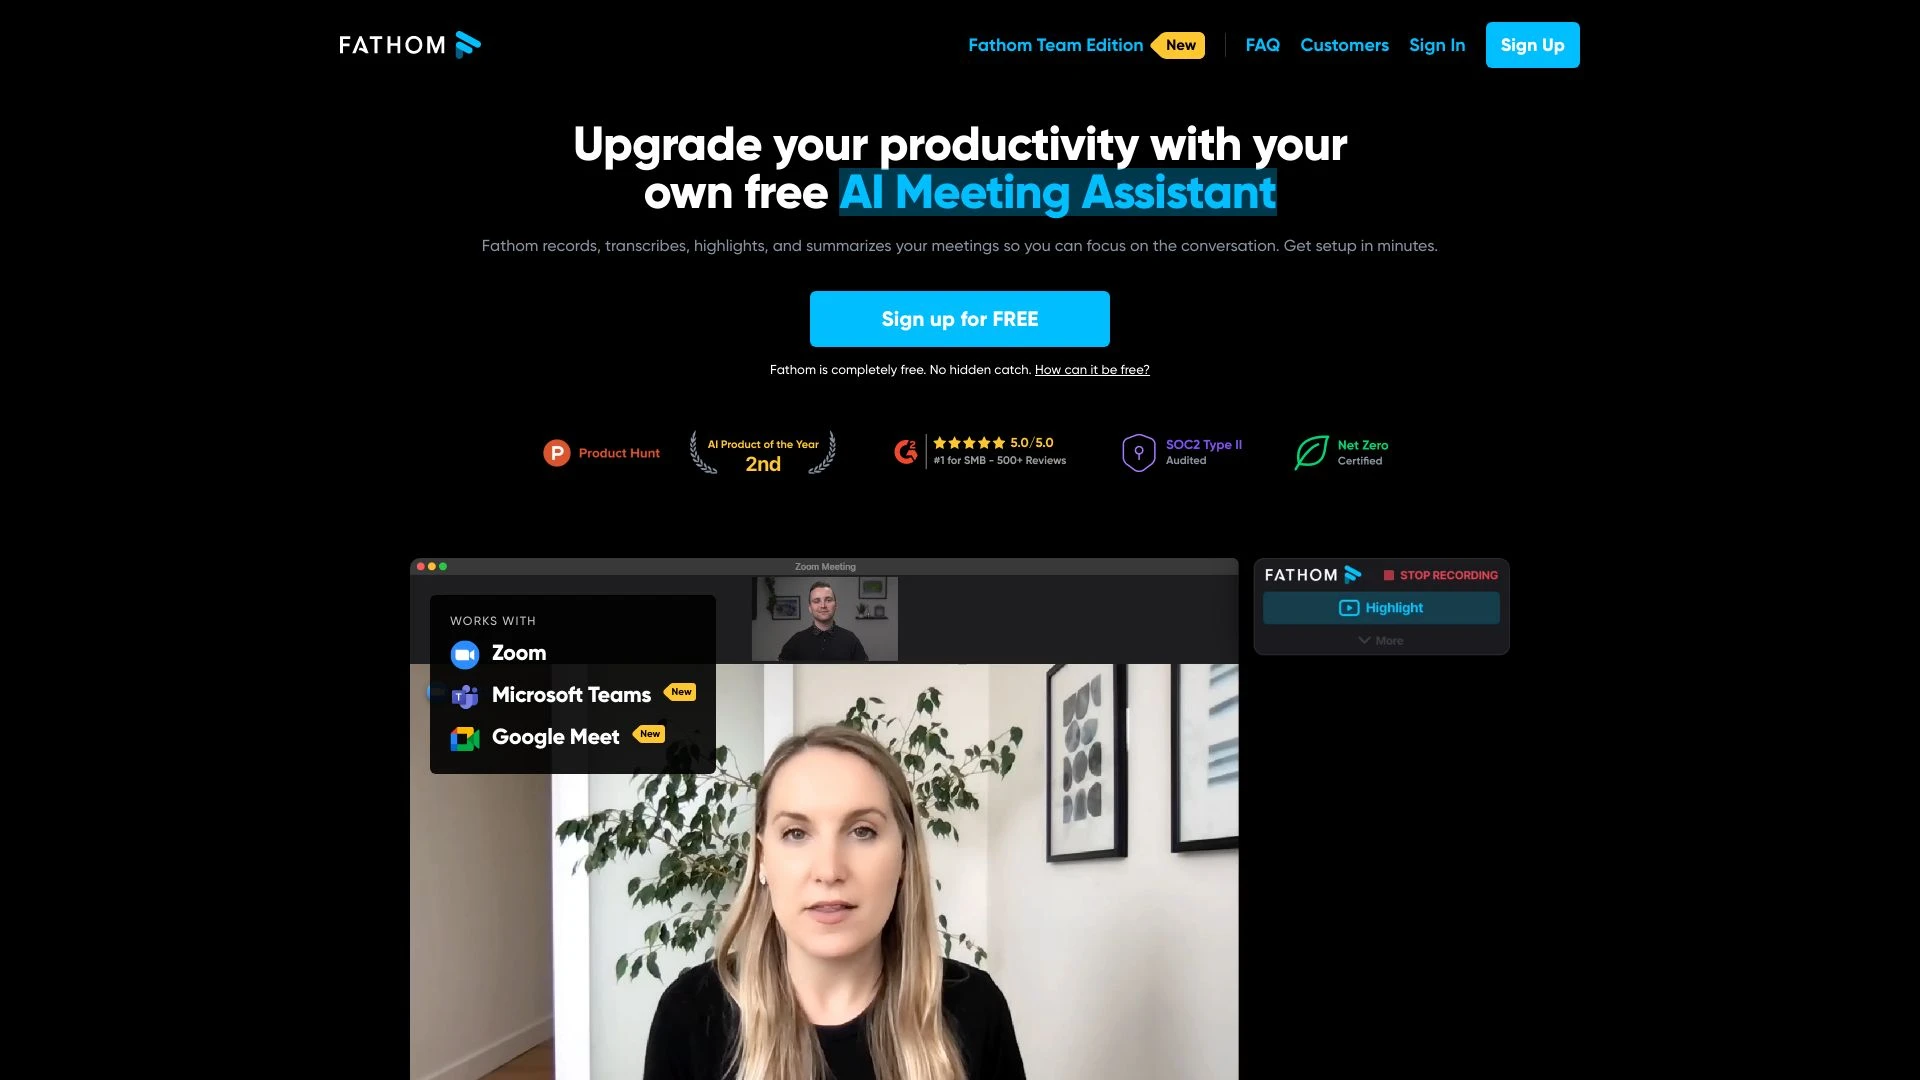Open the FAQ menu item
1920x1080 pixels.
(1262, 45)
